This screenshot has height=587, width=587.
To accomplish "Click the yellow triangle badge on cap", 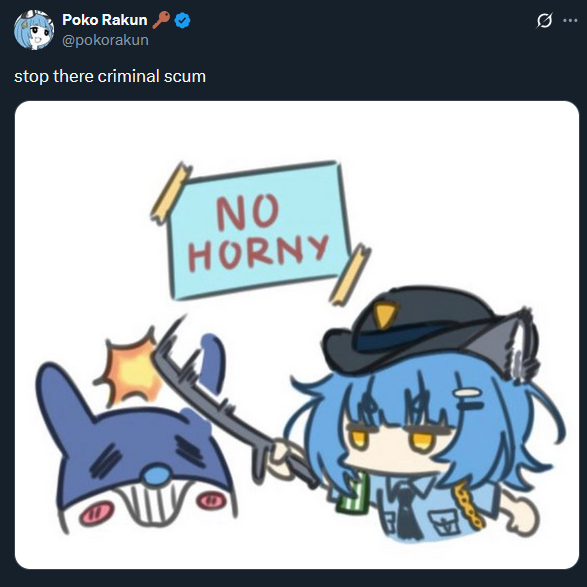I will (x=386, y=314).
